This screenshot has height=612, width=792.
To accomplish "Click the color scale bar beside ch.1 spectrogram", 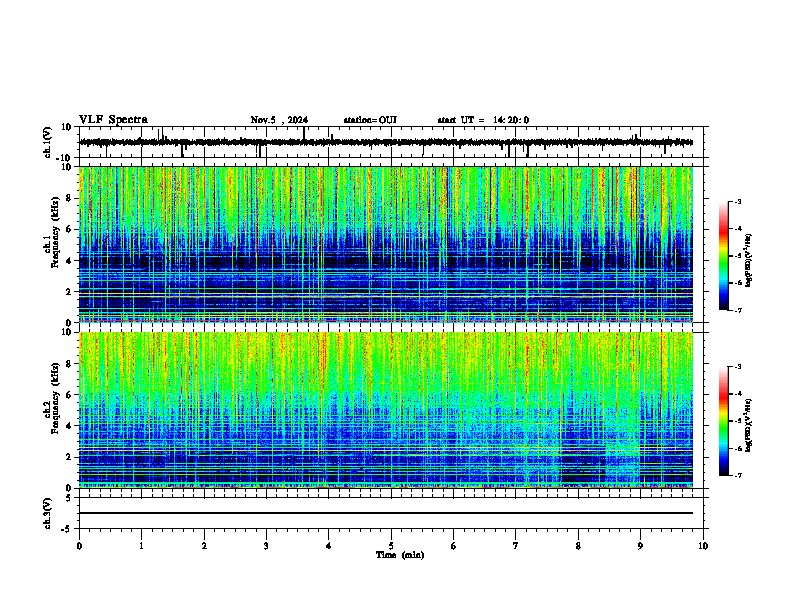I will pyautogui.click(x=724, y=256).
